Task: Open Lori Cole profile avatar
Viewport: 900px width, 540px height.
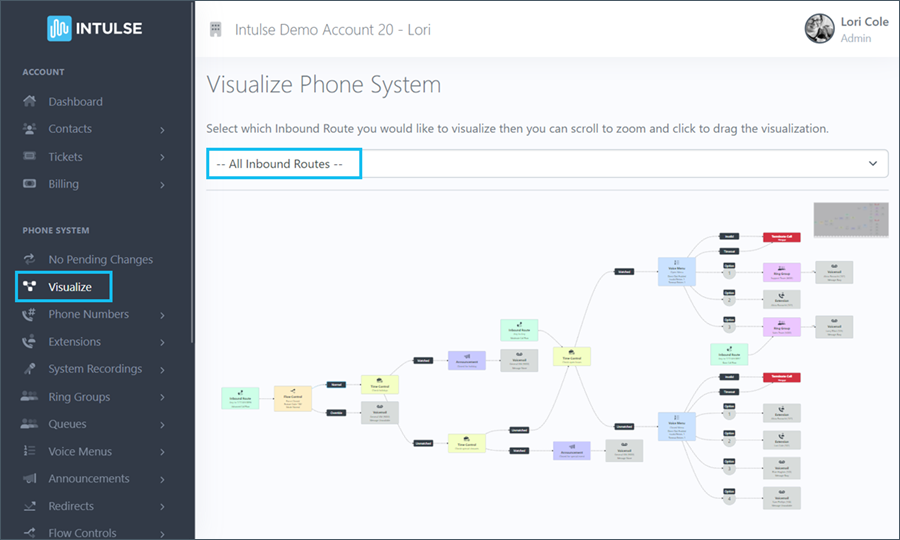Action: [819, 29]
